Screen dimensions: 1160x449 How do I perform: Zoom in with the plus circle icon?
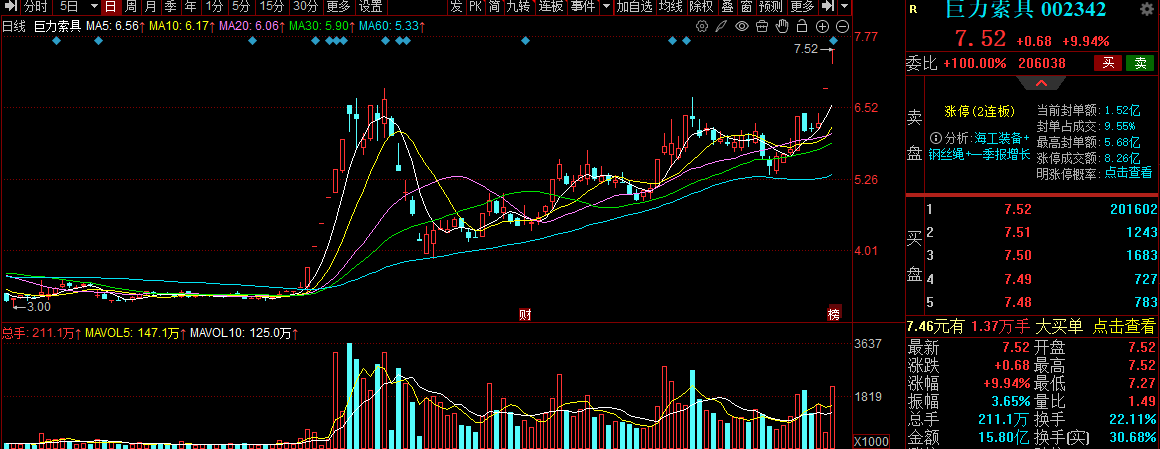click(x=822, y=27)
